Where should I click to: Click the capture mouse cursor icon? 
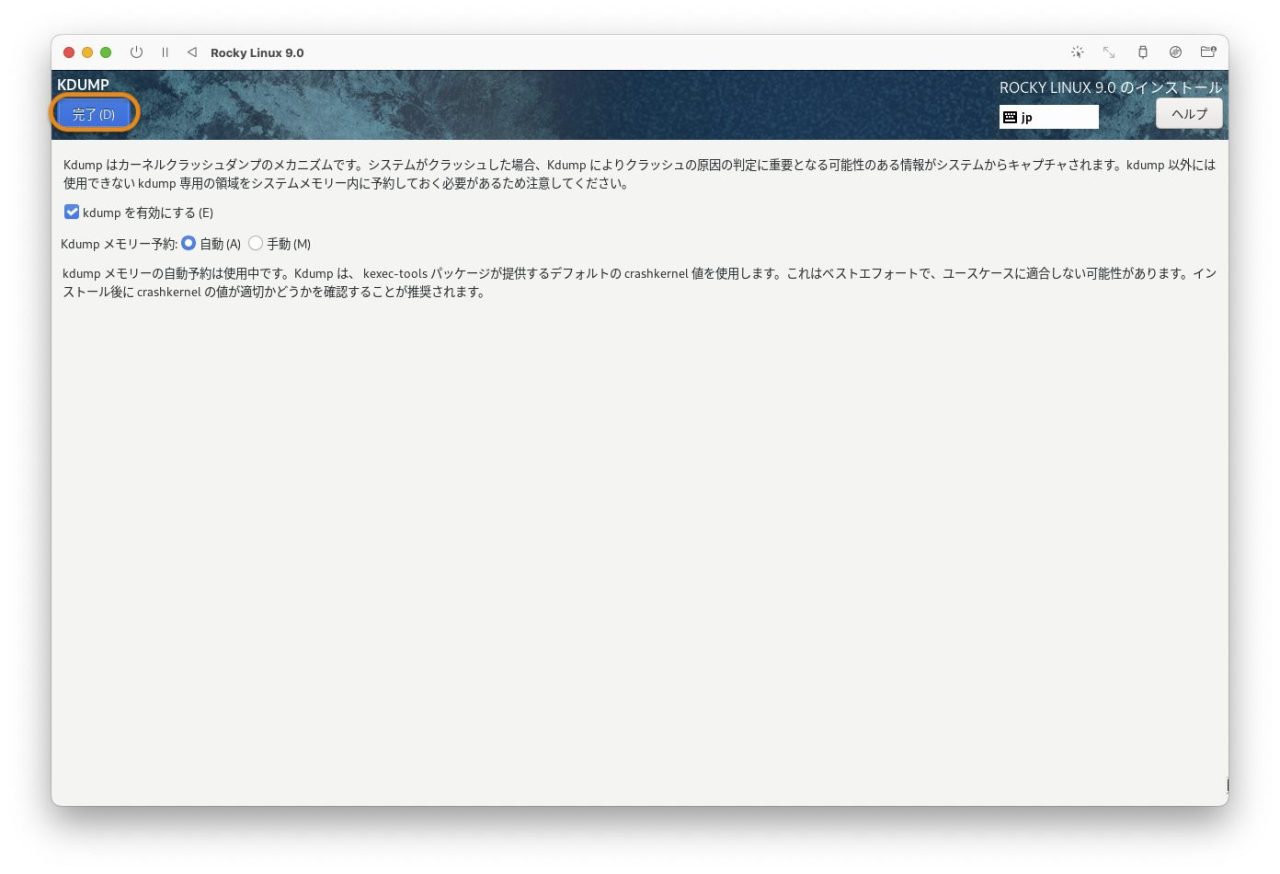1076,51
